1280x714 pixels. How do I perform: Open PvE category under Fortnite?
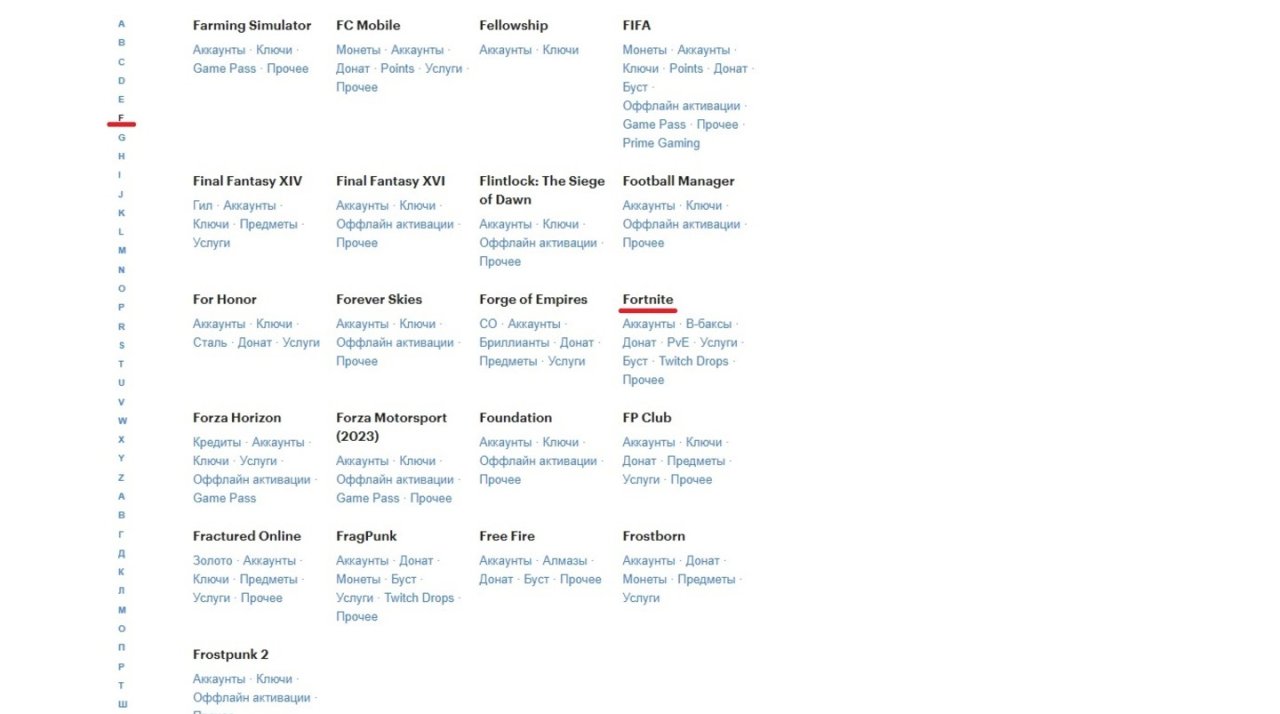(x=678, y=342)
